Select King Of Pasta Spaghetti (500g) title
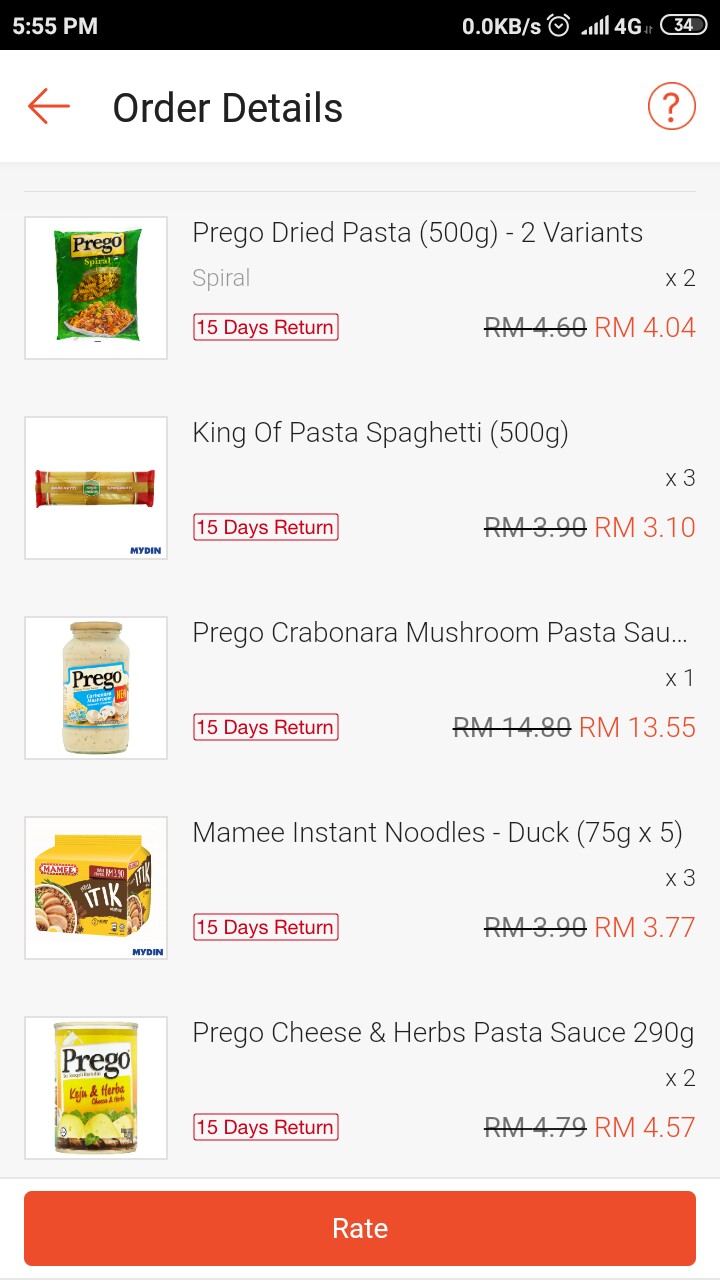 (x=380, y=433)
